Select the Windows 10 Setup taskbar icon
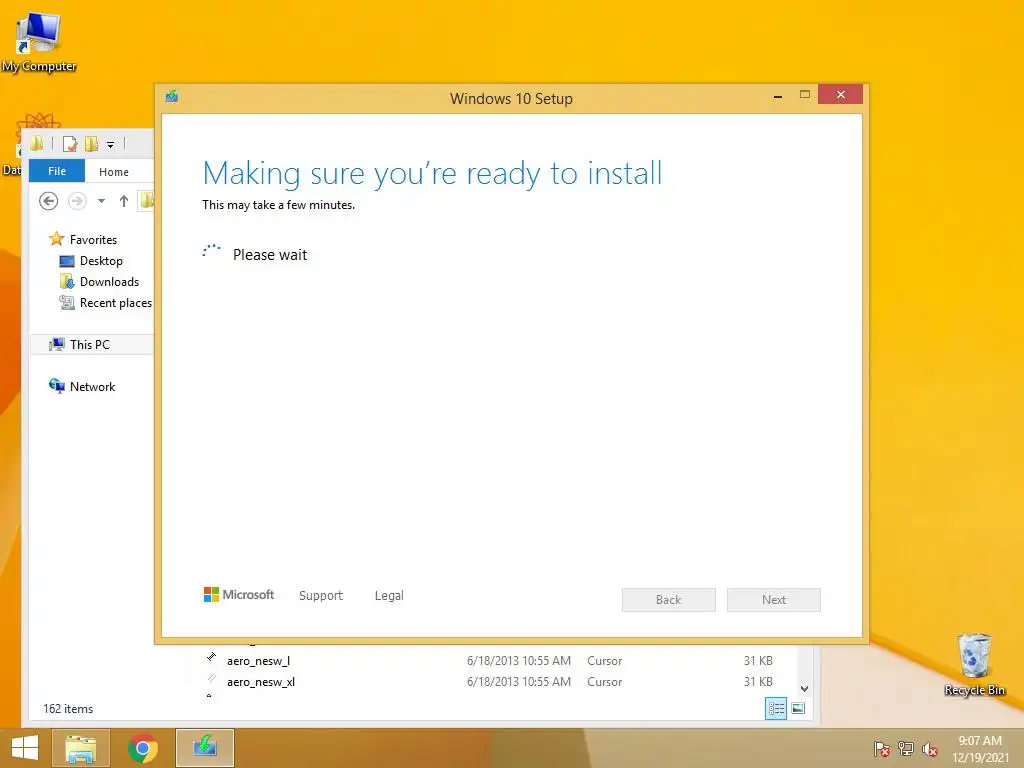This screenshot has height=768, width=1024. [x=204, y=748]
